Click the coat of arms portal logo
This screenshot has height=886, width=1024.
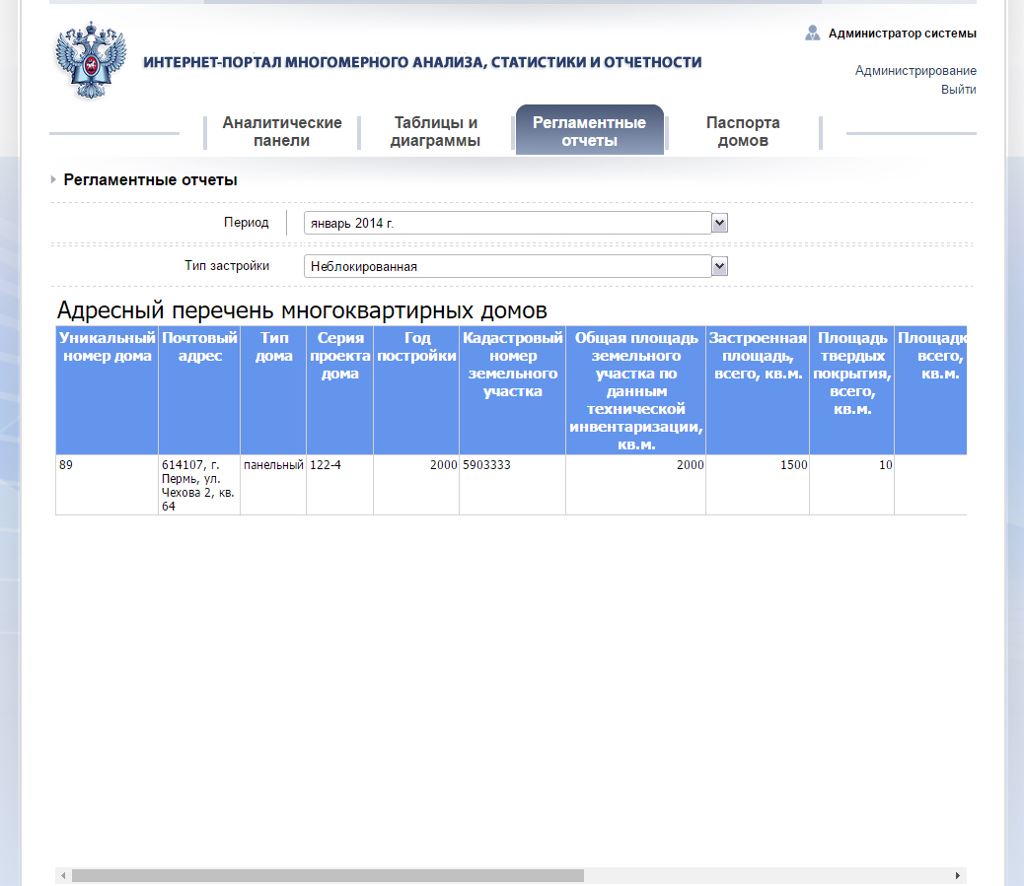pos(91,62)
